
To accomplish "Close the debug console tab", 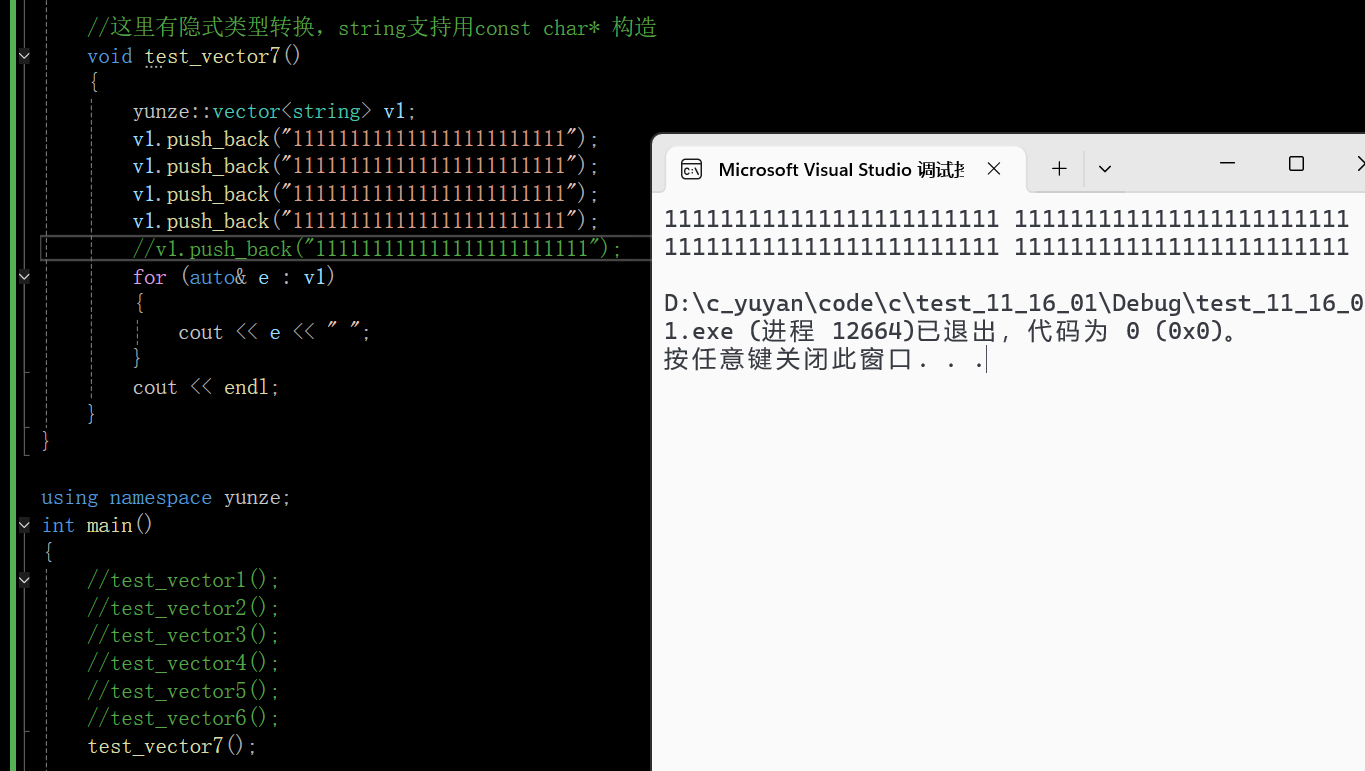I will point(993,169).
